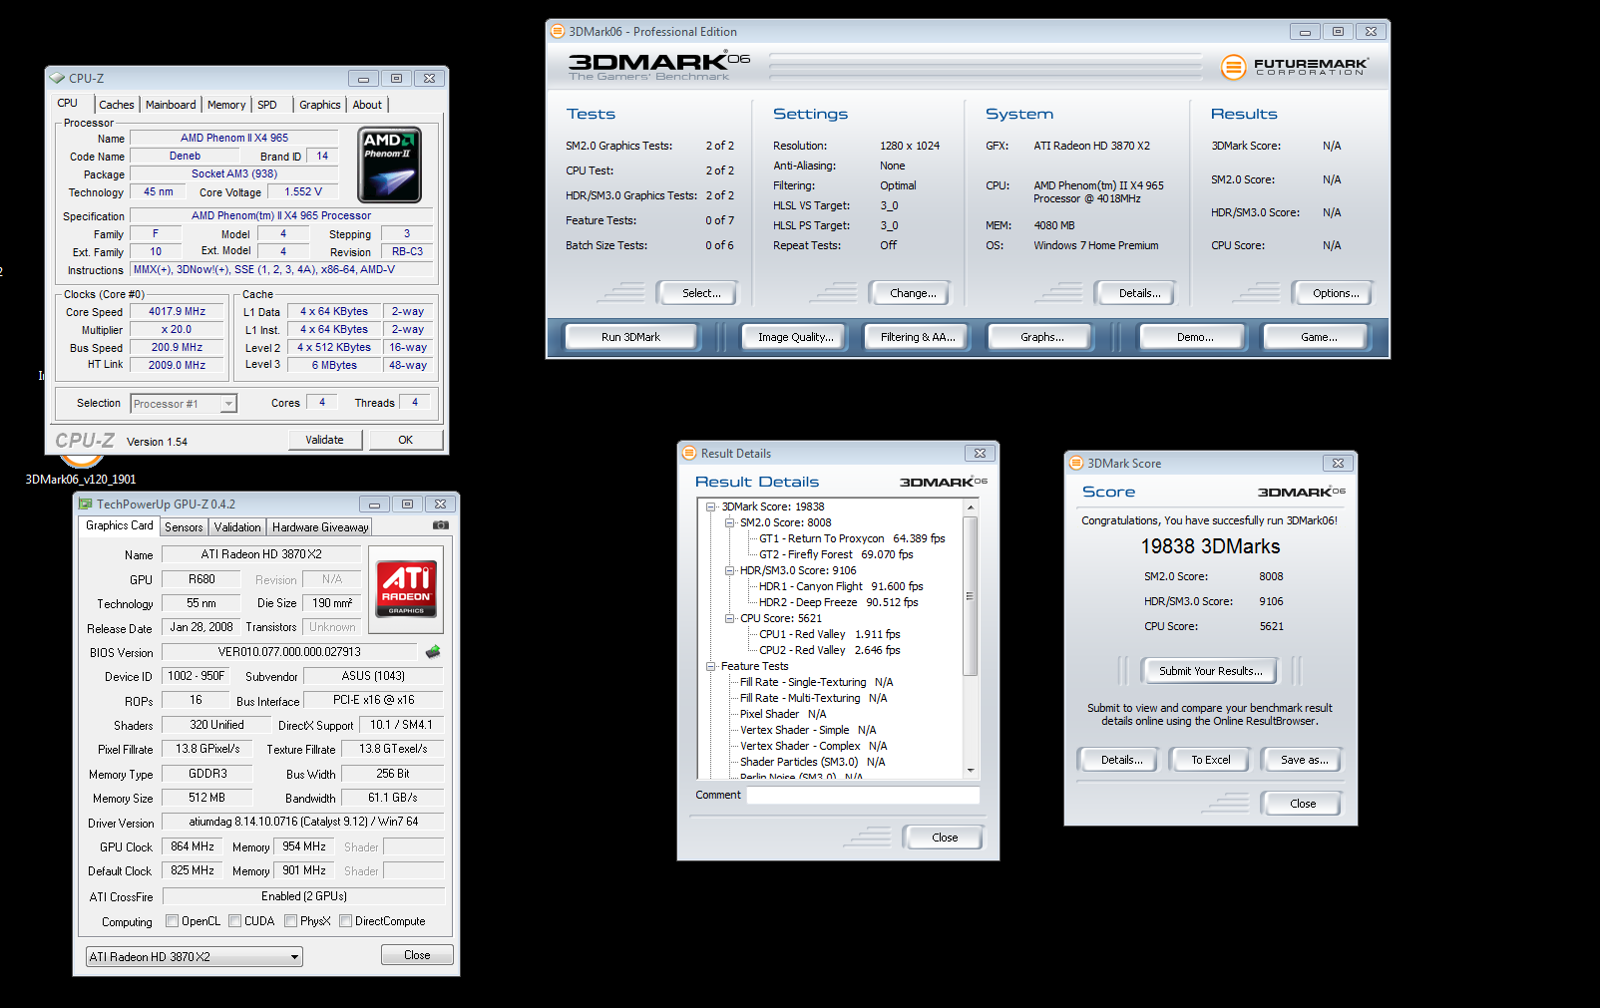Viewport: 1600px width, 1008px height.
Task: Click the Futuremark Corporation logo
Action: pos(1295,67)
